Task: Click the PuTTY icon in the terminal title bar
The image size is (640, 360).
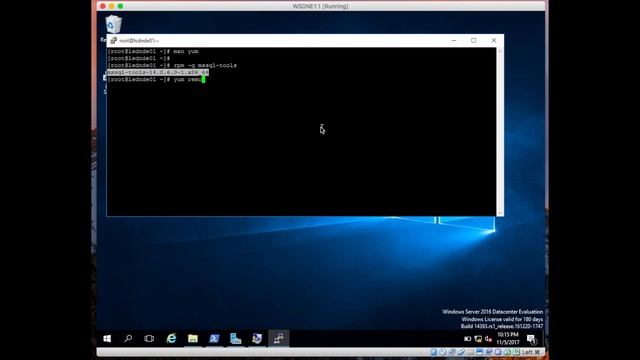Action: pyautogui.click(x=113, y=40)
